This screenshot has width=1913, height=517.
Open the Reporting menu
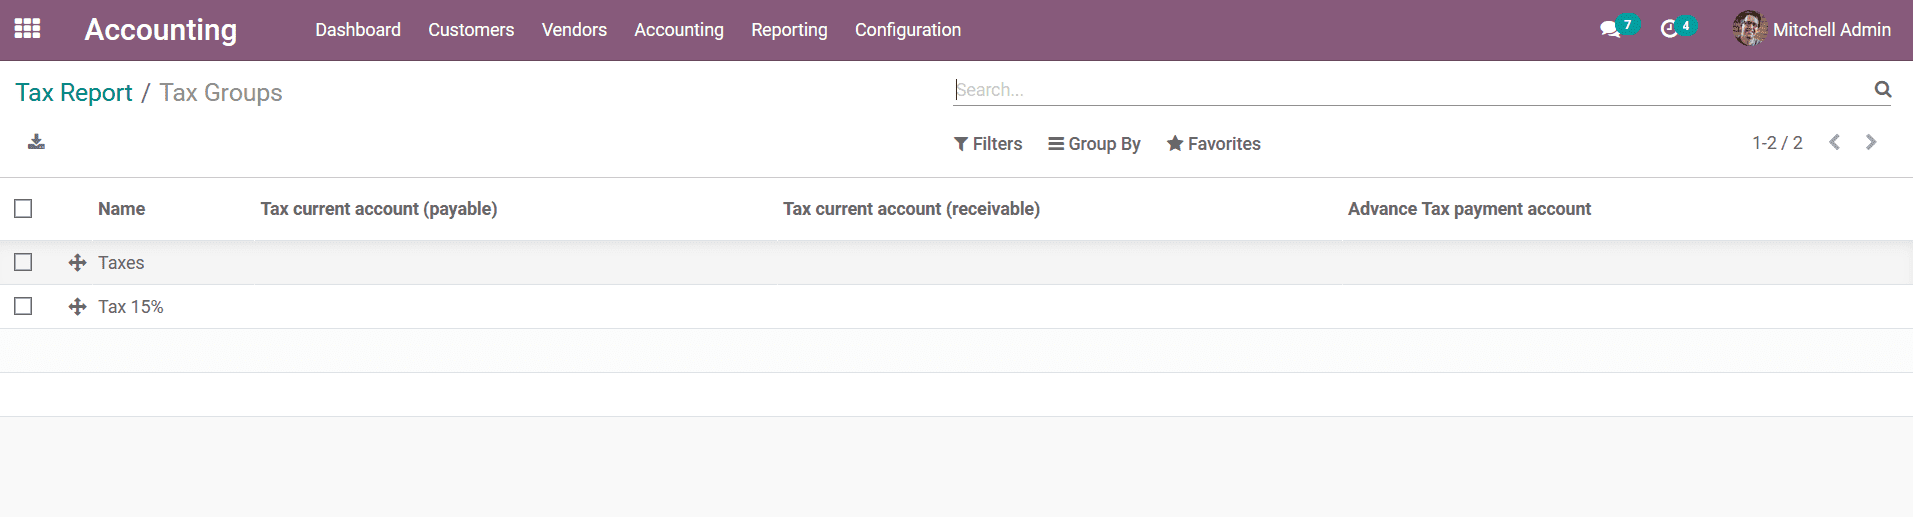click(789, 30)
